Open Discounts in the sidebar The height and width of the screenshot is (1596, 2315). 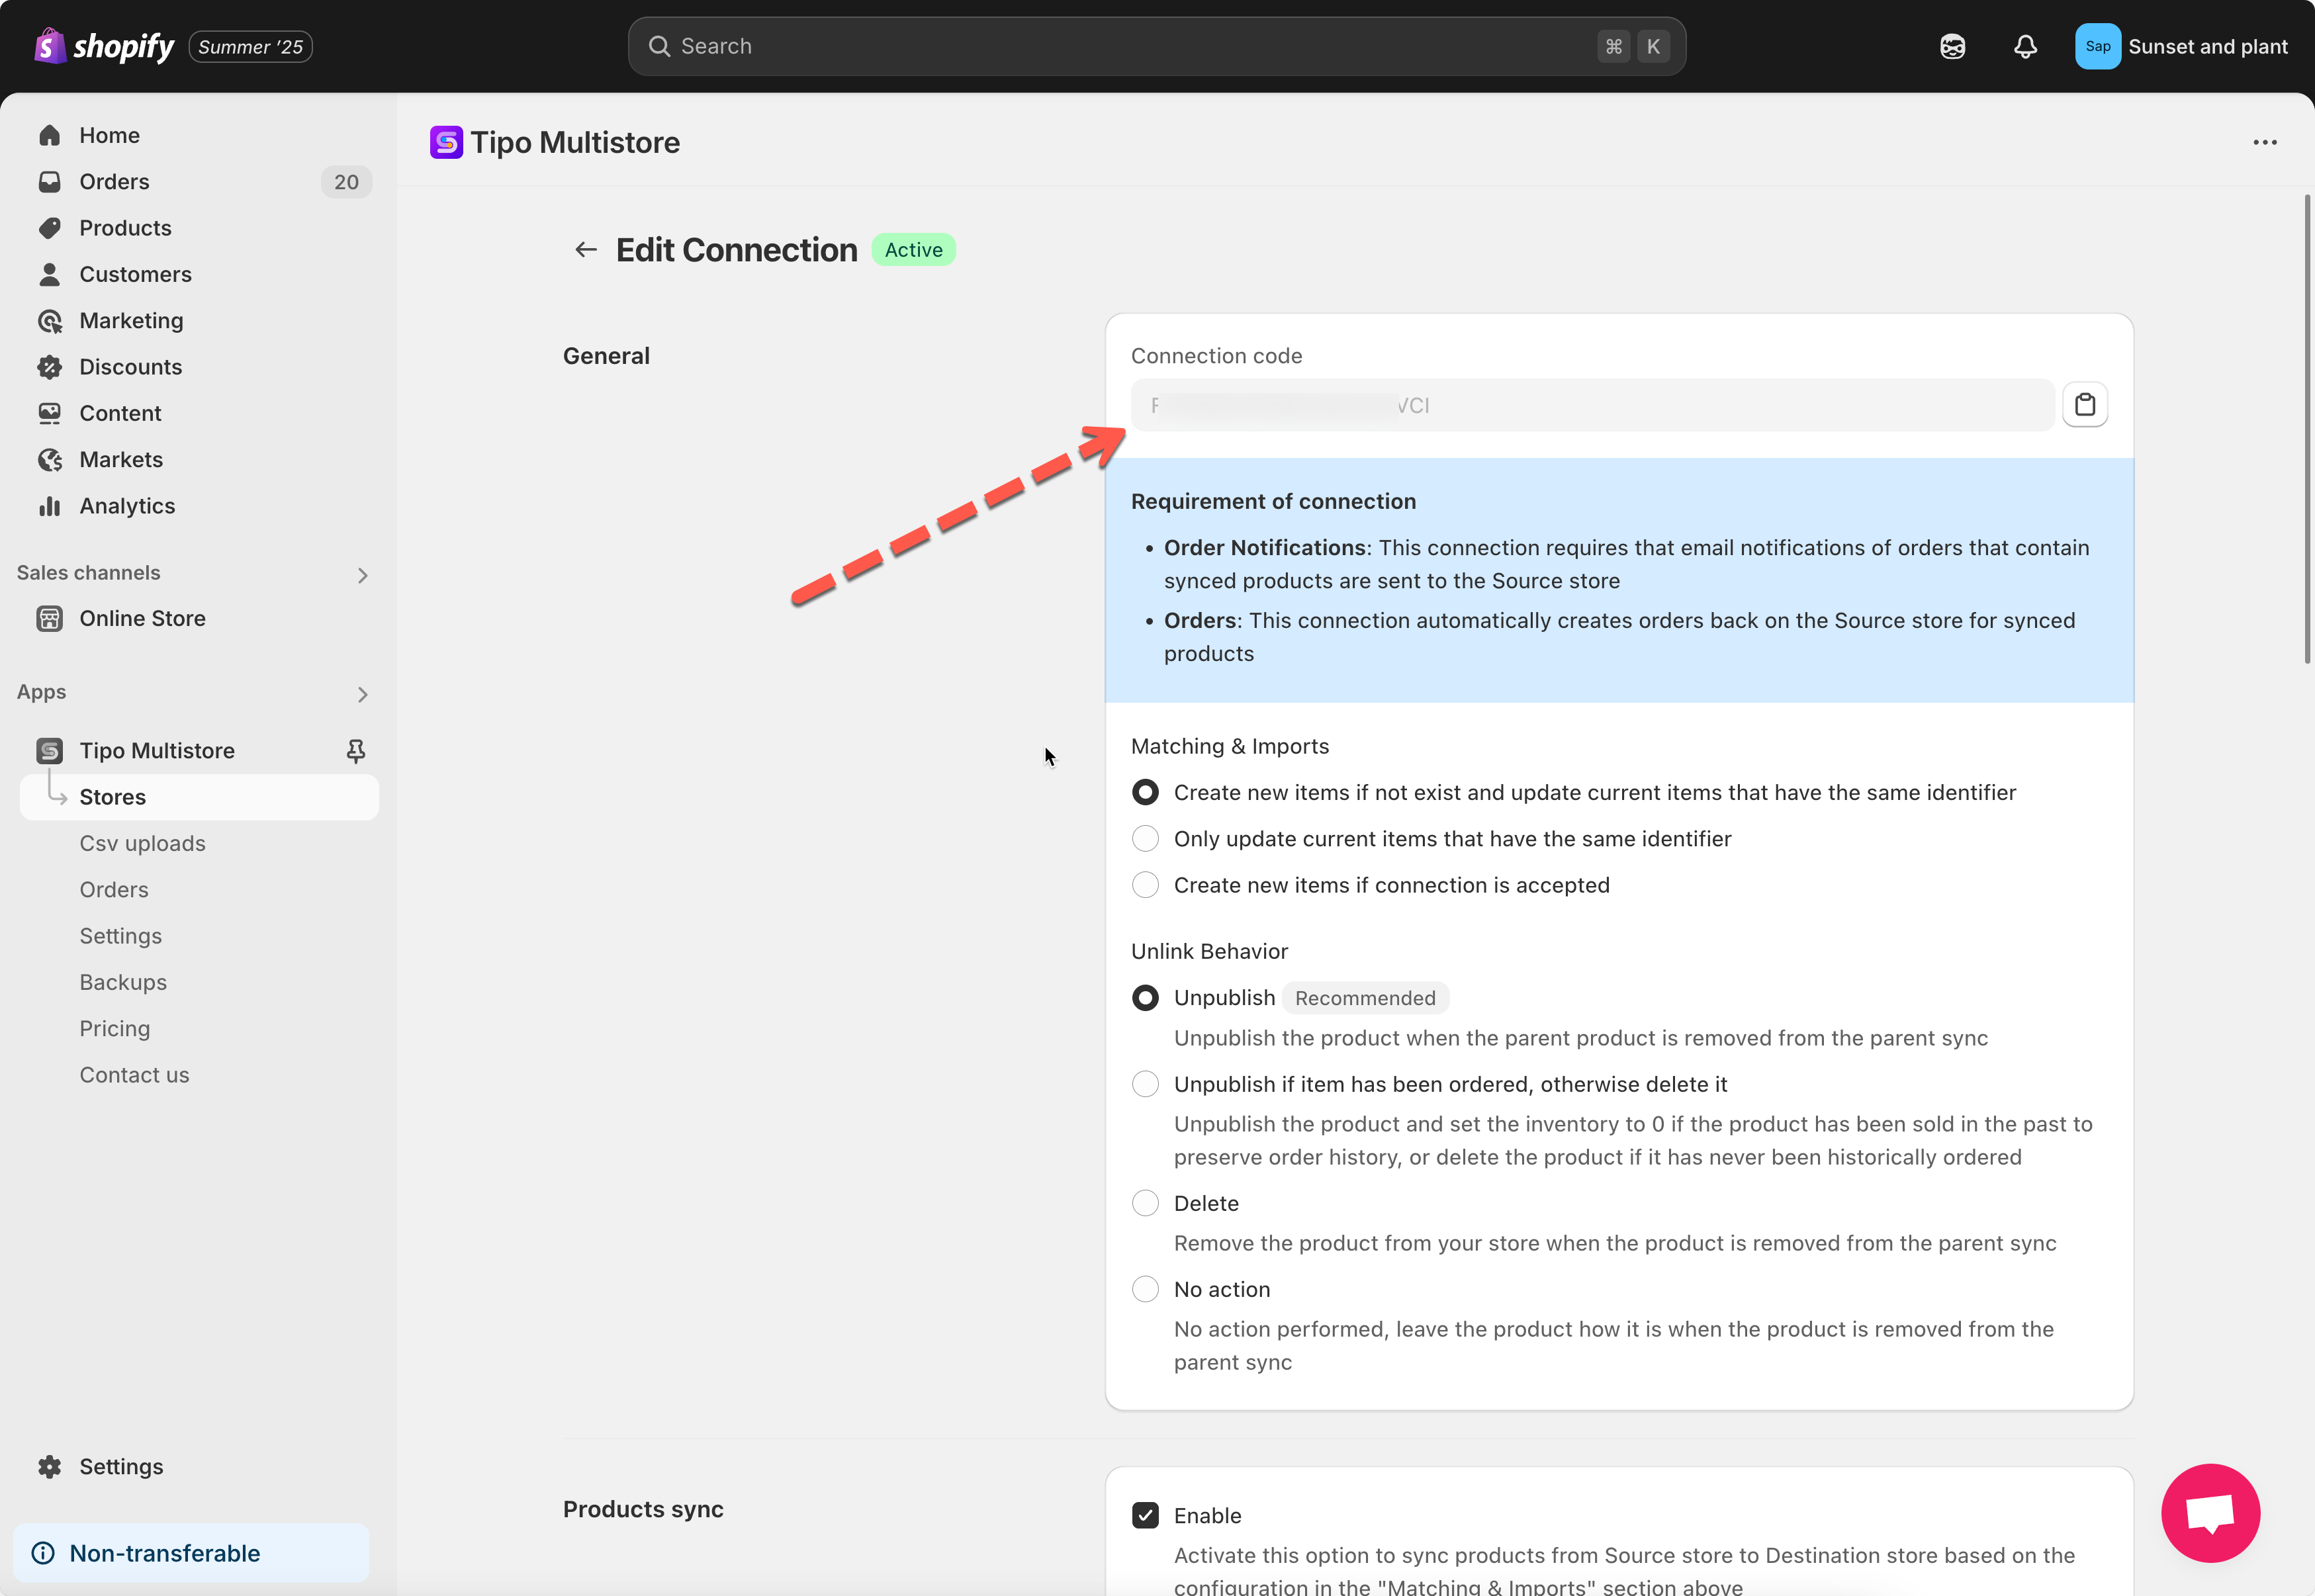pyautogui.click(x=199, y=367)
